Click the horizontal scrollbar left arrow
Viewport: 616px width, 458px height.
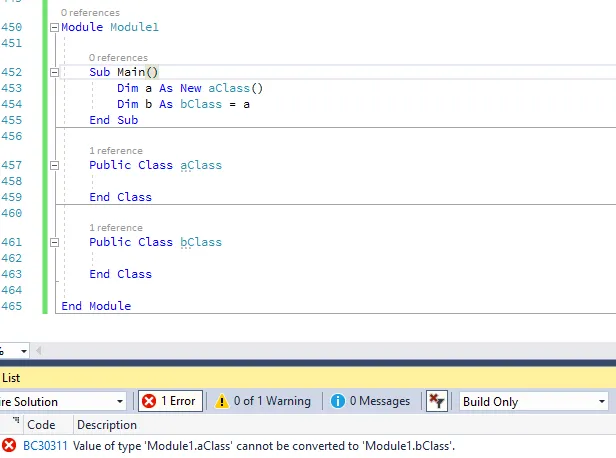click(38, 350)
